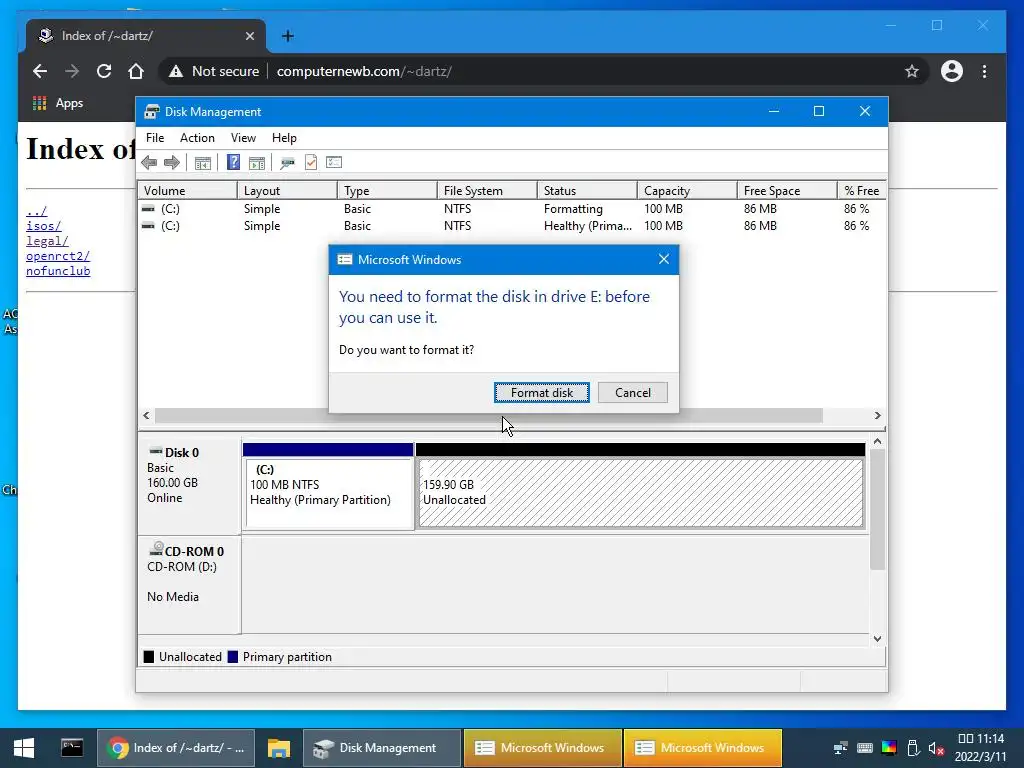Select the (C:) volume row with Healthy status
The height and width of the screenshot is (768, 1024).
tap(511, 226)
